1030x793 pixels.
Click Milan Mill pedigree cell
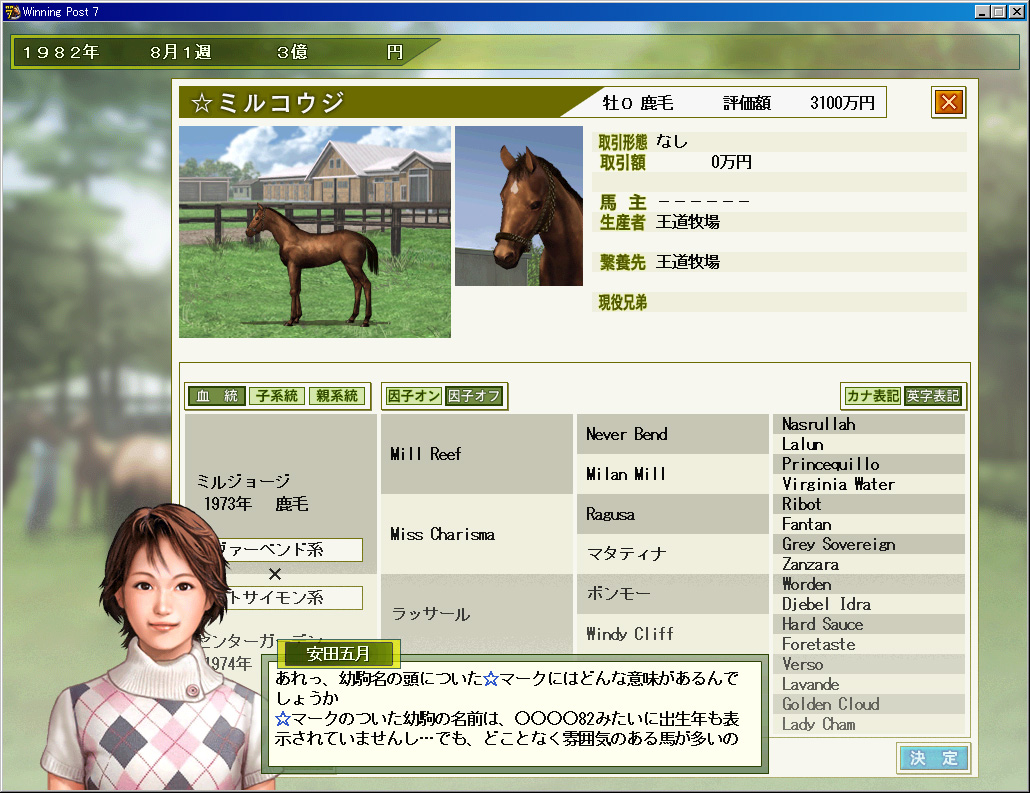[x=673, y=474]
